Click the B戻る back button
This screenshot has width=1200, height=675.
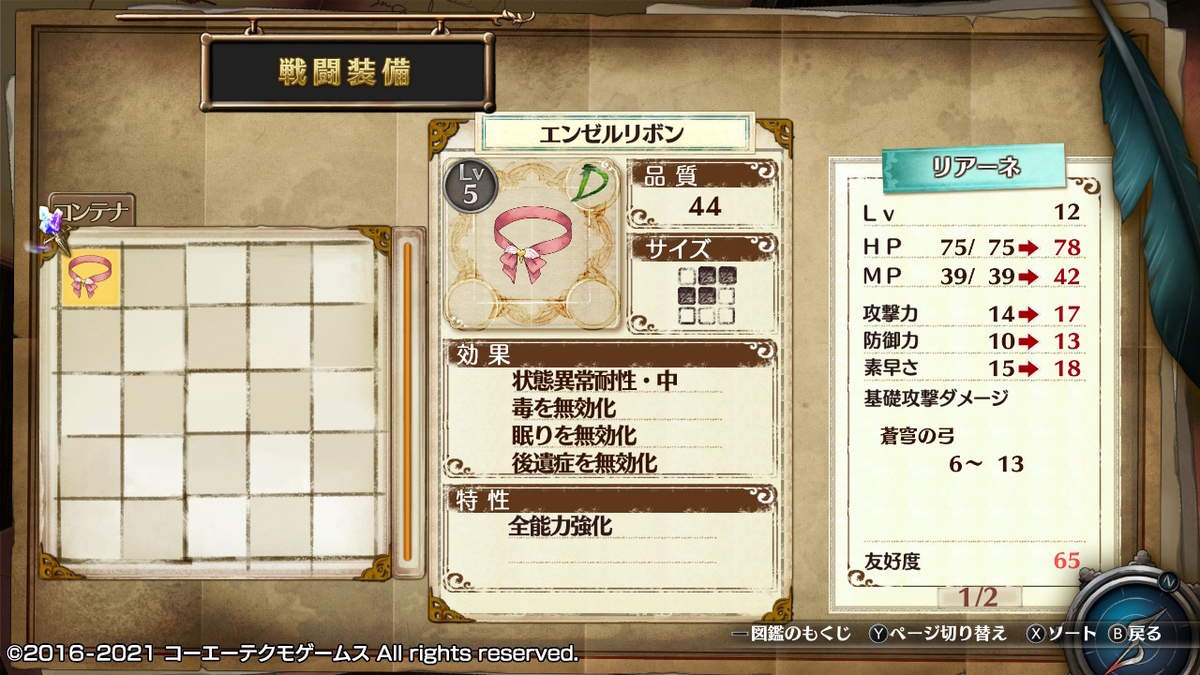tap(1136, 633)
